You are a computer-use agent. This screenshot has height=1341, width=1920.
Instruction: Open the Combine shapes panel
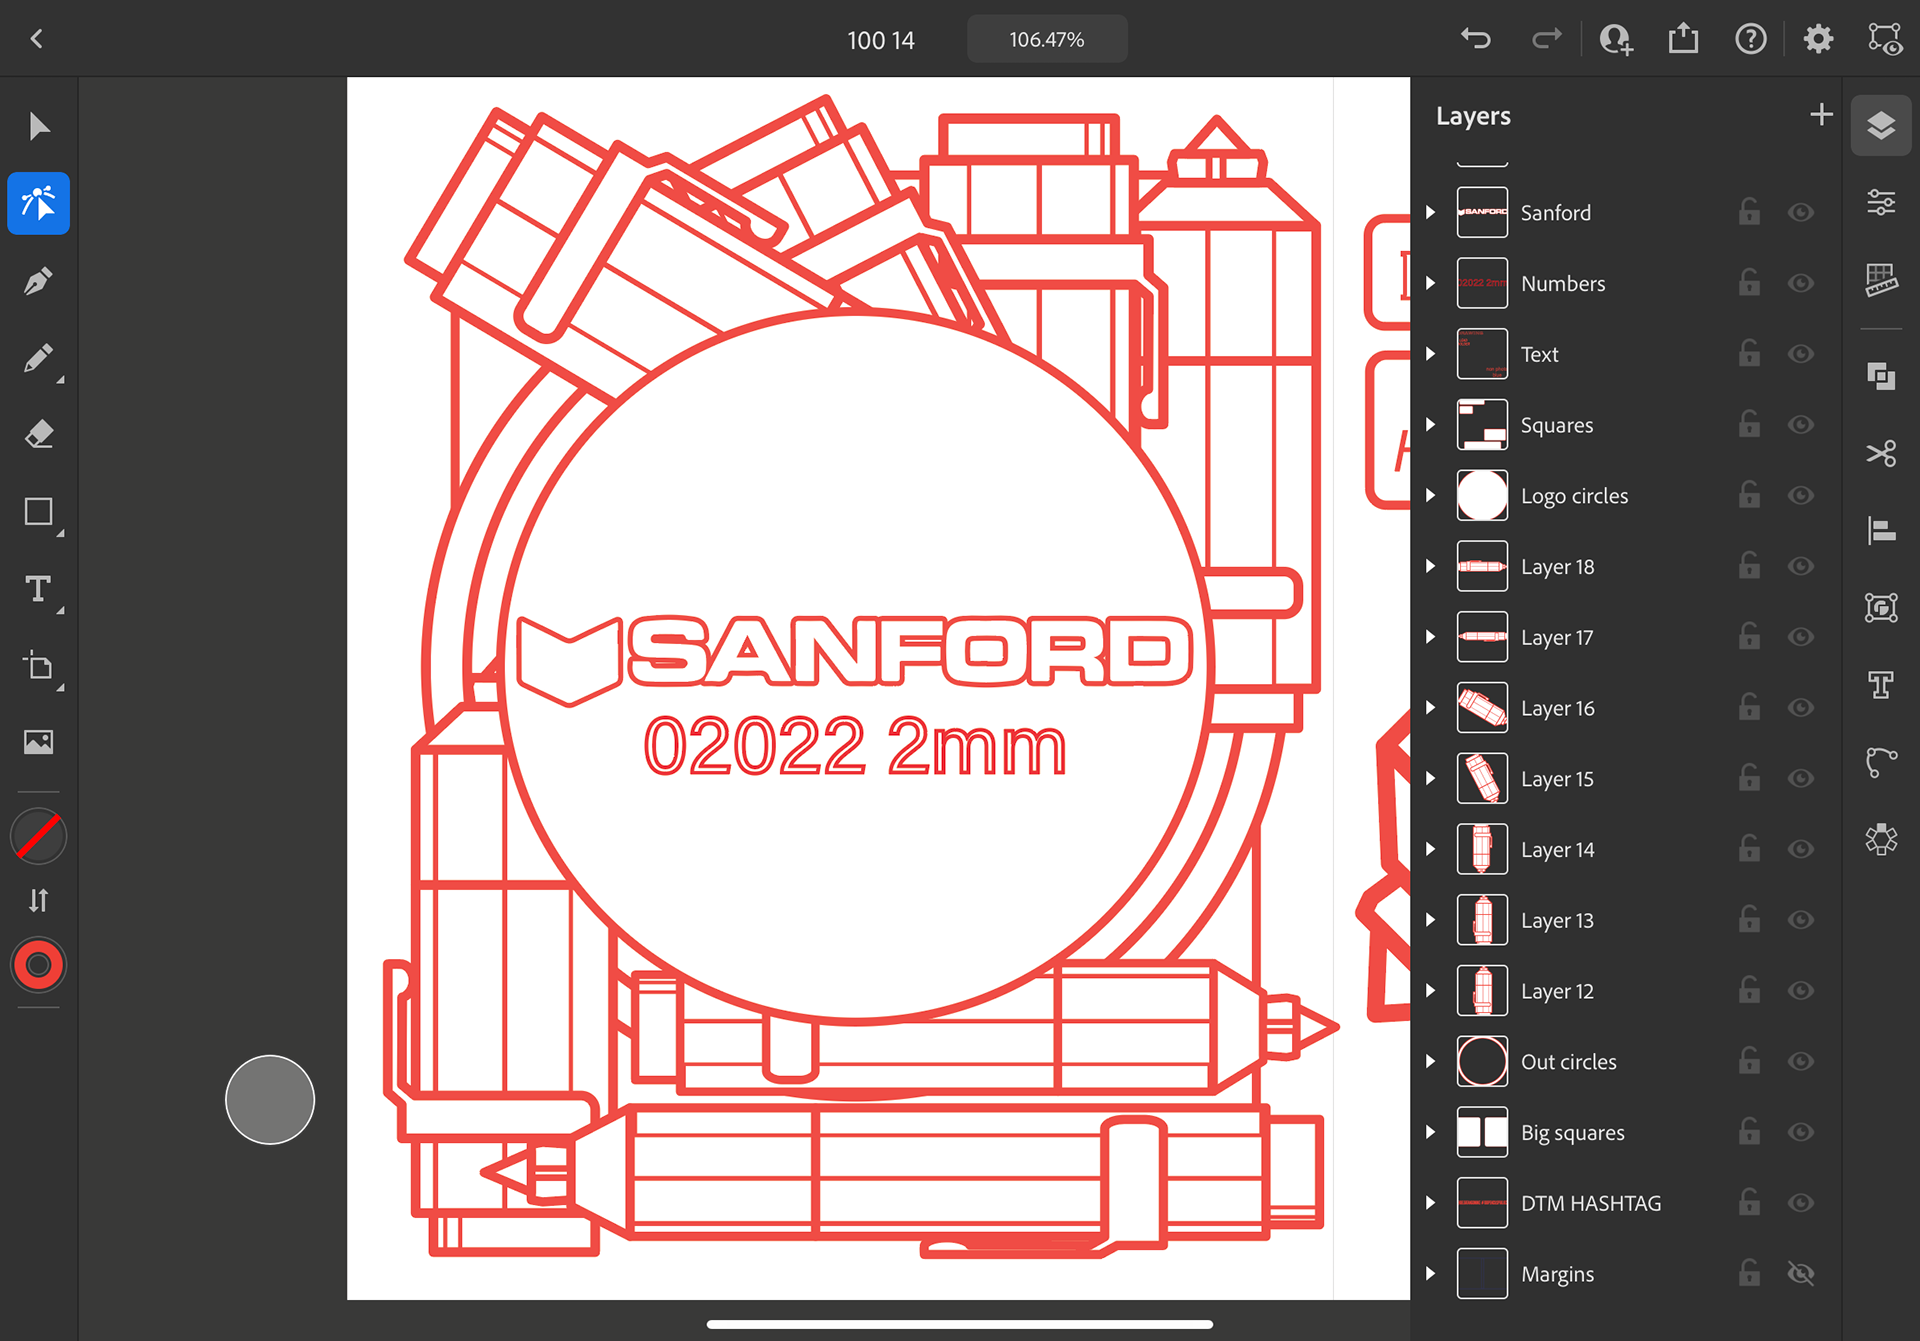click(x=1881, y=376)
